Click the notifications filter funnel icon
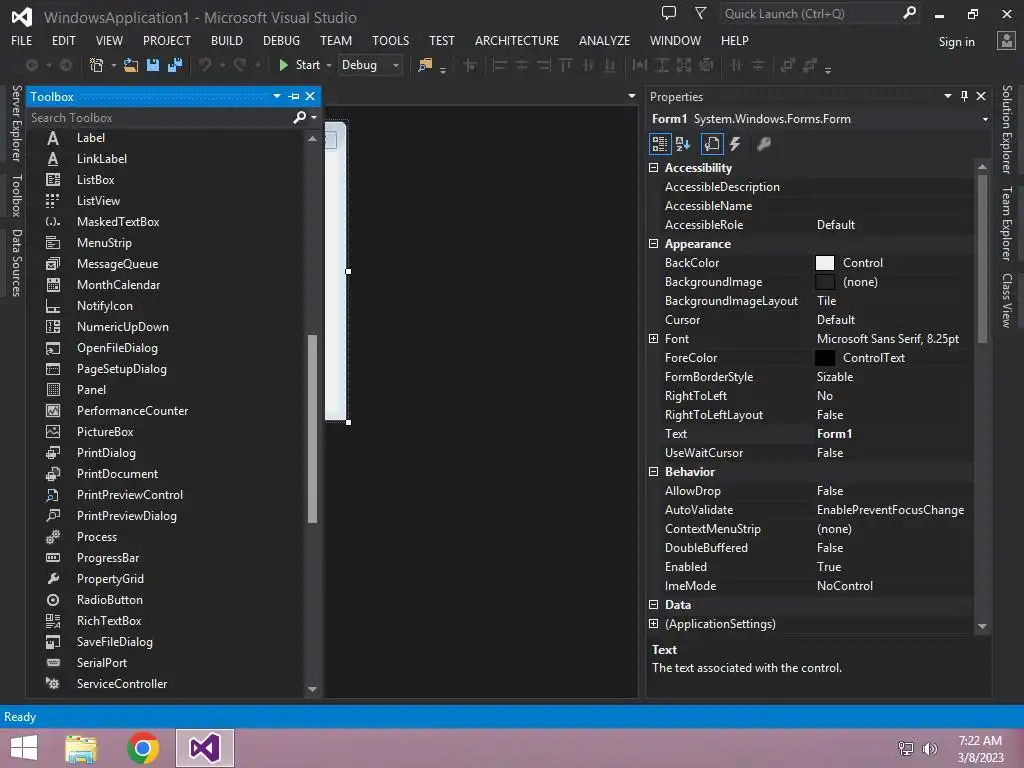 [x=701, y=12]
